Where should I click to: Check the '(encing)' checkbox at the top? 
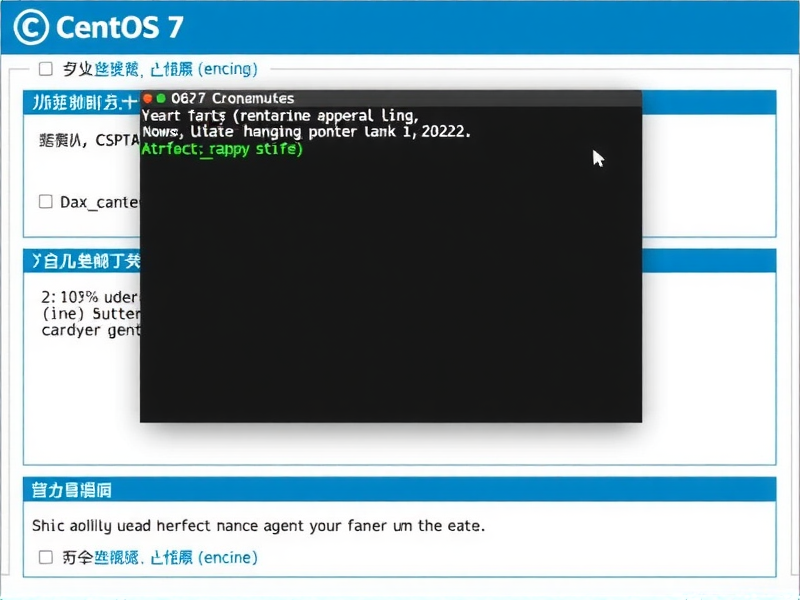pyautogui.click(x=44, y=69)
